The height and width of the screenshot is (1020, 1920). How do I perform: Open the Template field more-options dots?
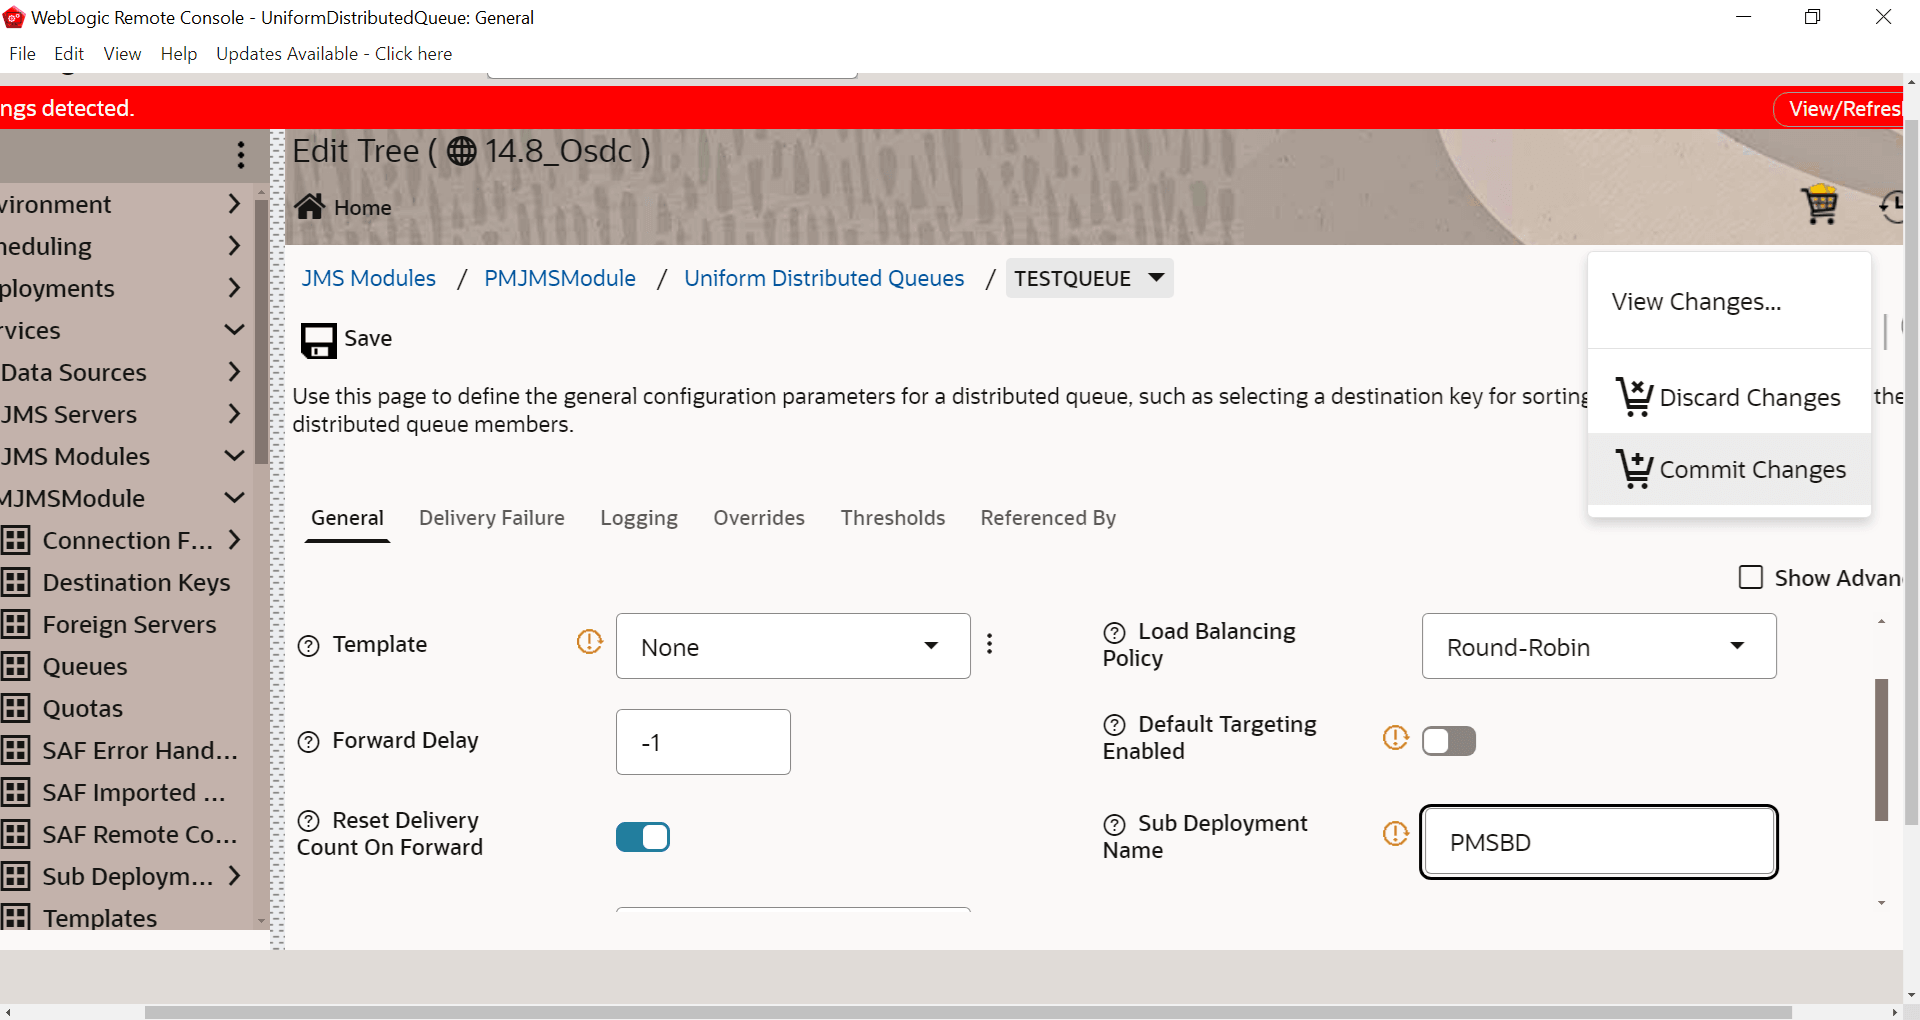(x=990, y=644)
